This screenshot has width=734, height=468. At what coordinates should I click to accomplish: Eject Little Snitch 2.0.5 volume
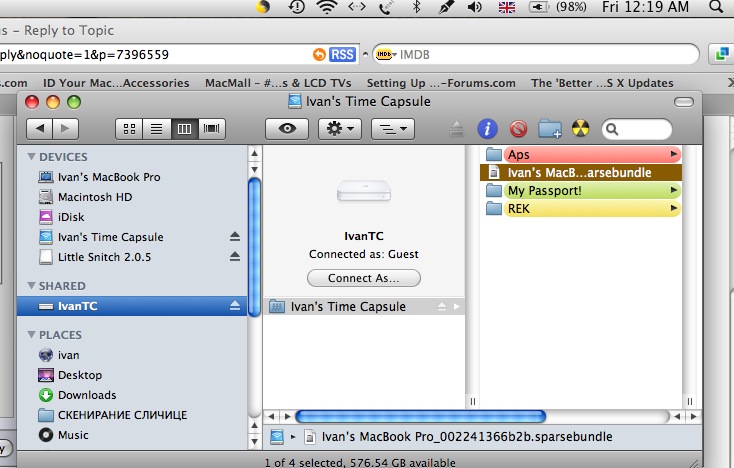tap(235, 256)
